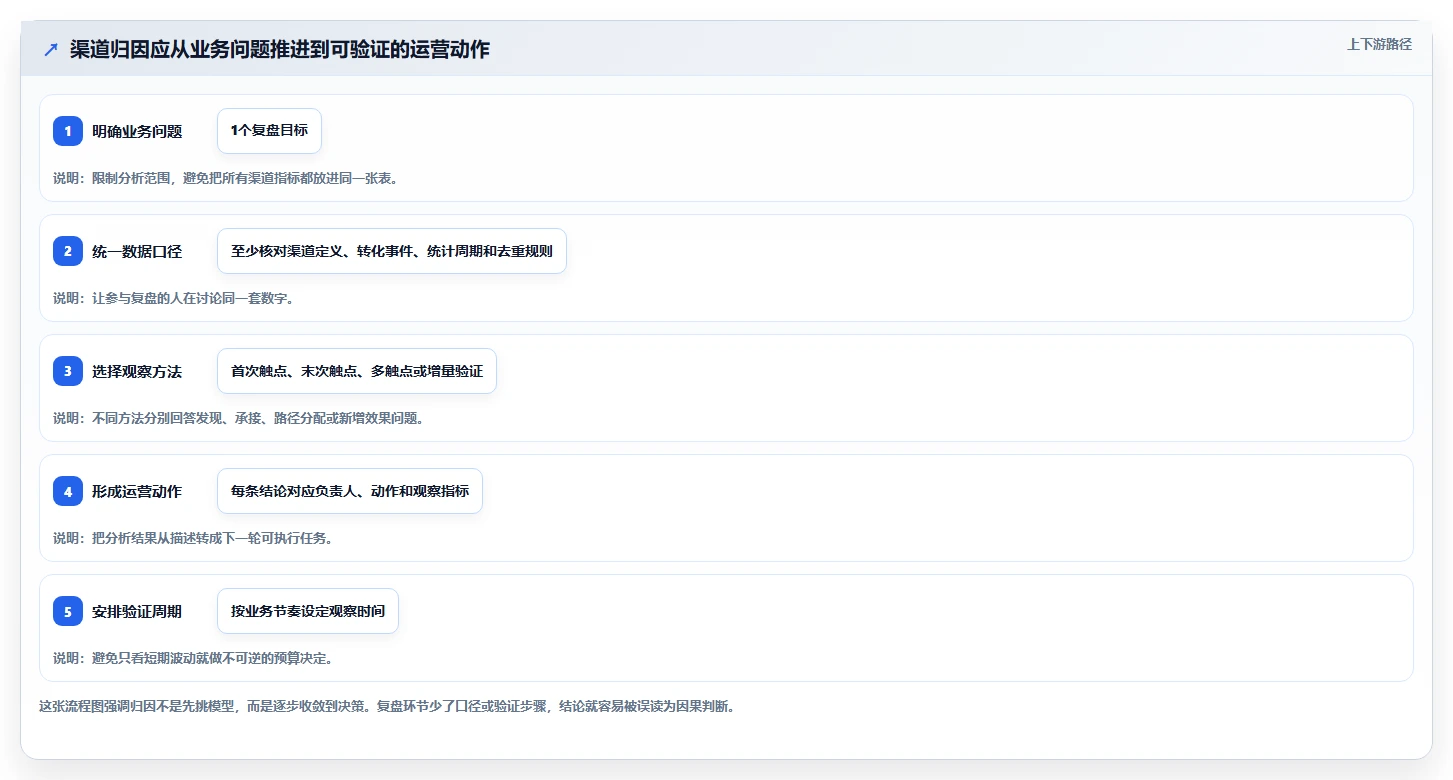Screen dimensions: 1453x780
Task: Select the title 渠道归因应从业务问题推进到可验证的运营动作
Action: 280,50
